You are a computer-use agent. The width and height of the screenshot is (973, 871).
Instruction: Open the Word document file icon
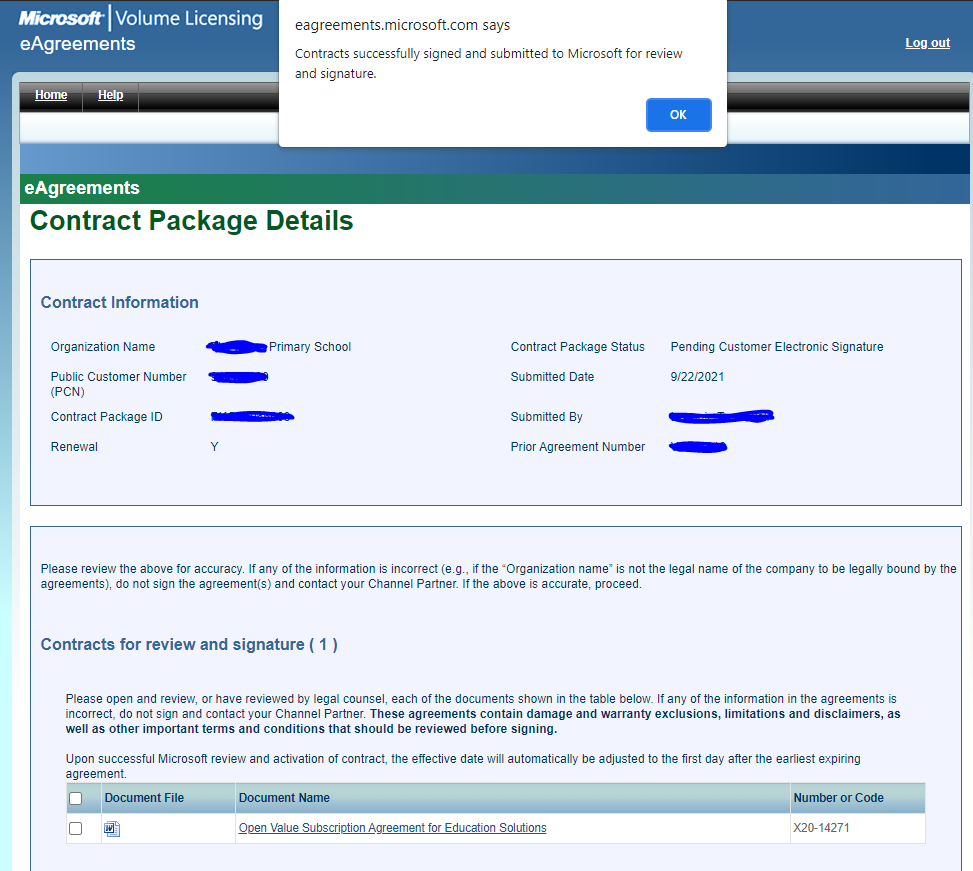[x=112, y=829]
